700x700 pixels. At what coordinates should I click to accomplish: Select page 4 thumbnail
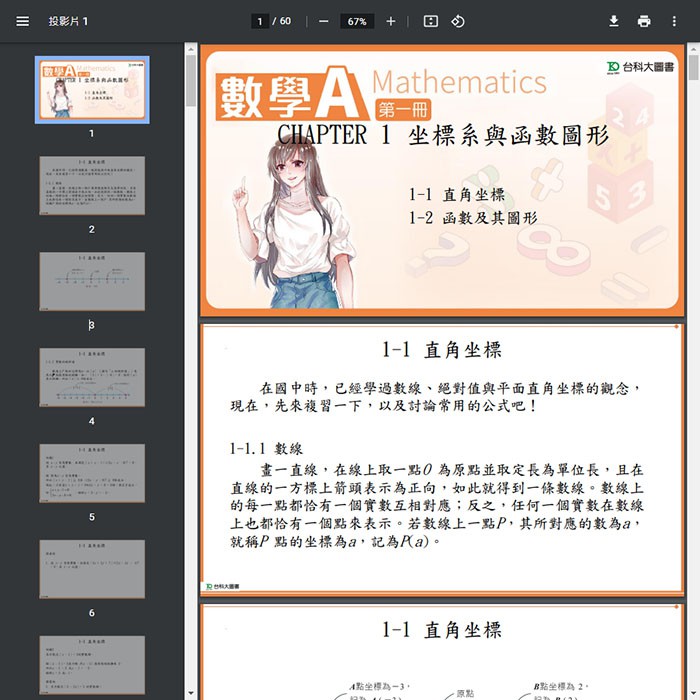pos(92,377)
